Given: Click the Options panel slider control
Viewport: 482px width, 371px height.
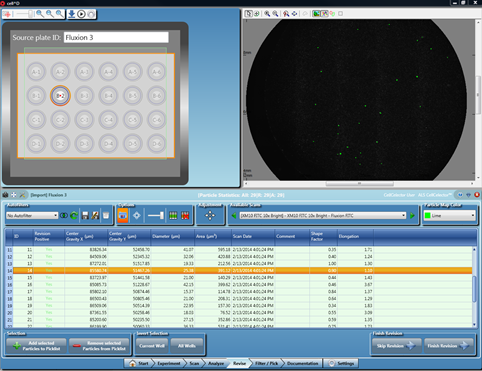Looking at the screenshot, I should click(x=156, y=216).
